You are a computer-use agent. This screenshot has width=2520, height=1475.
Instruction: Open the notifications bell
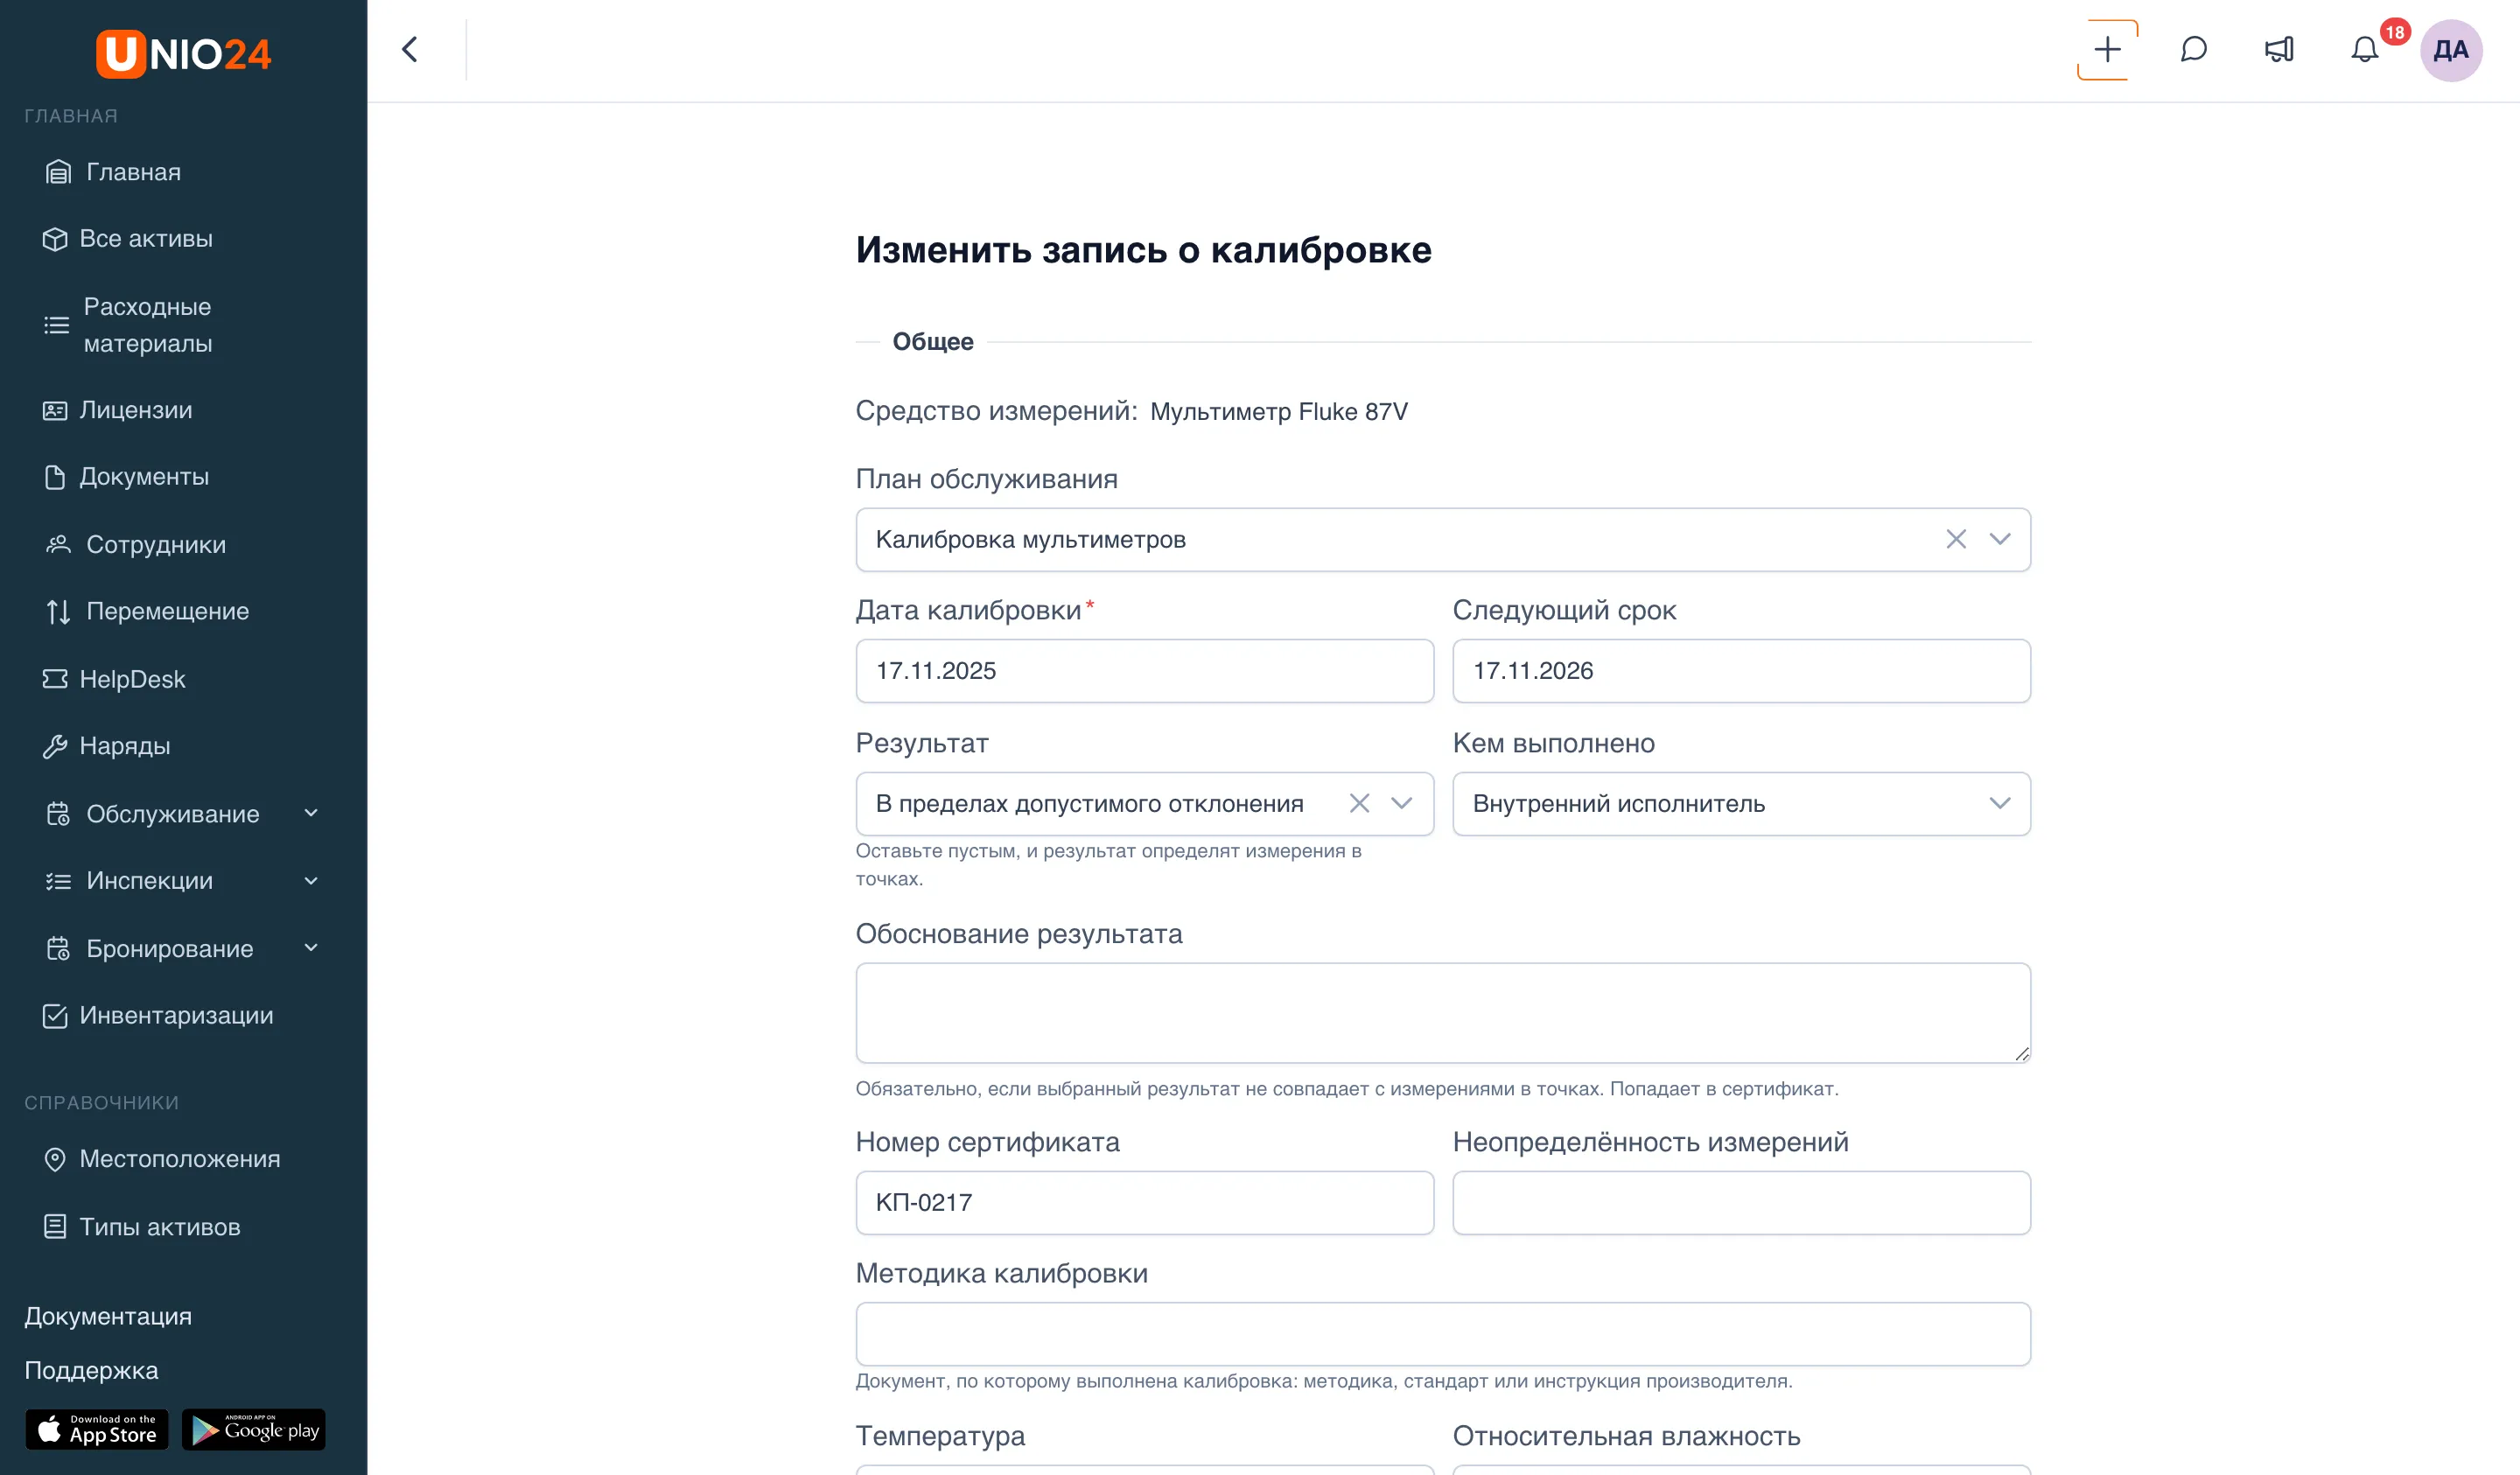coord(2365,50)
